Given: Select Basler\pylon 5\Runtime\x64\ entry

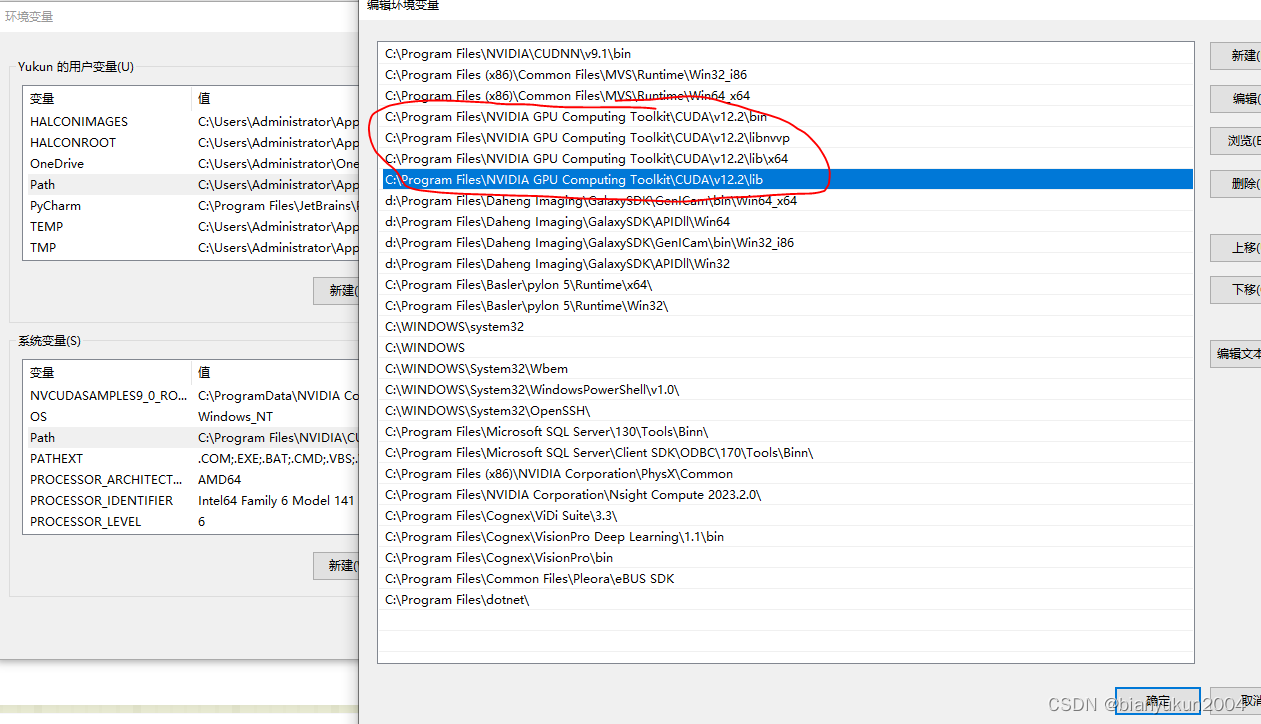Looking at the screenshot, I should click(x=786, y=285).
